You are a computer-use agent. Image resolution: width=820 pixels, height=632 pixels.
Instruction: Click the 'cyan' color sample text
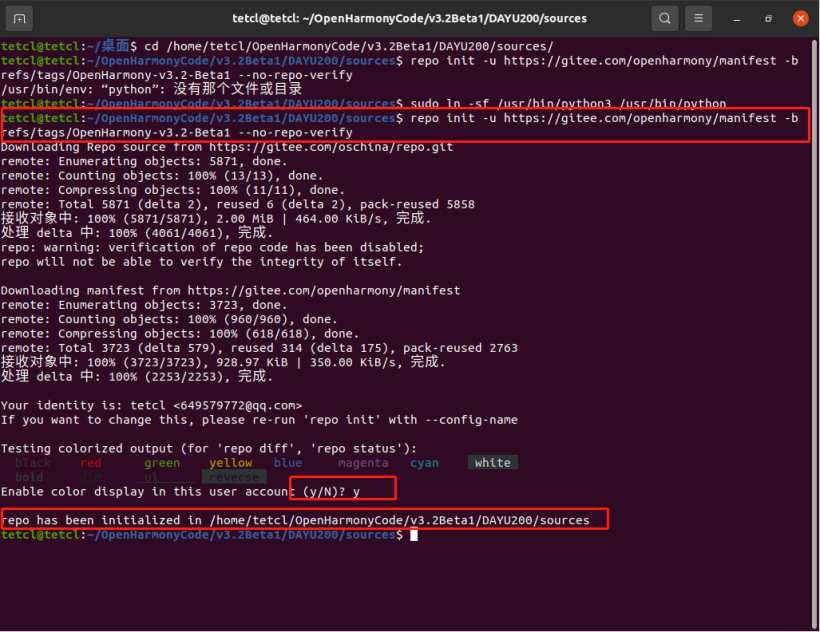(424, 463)
